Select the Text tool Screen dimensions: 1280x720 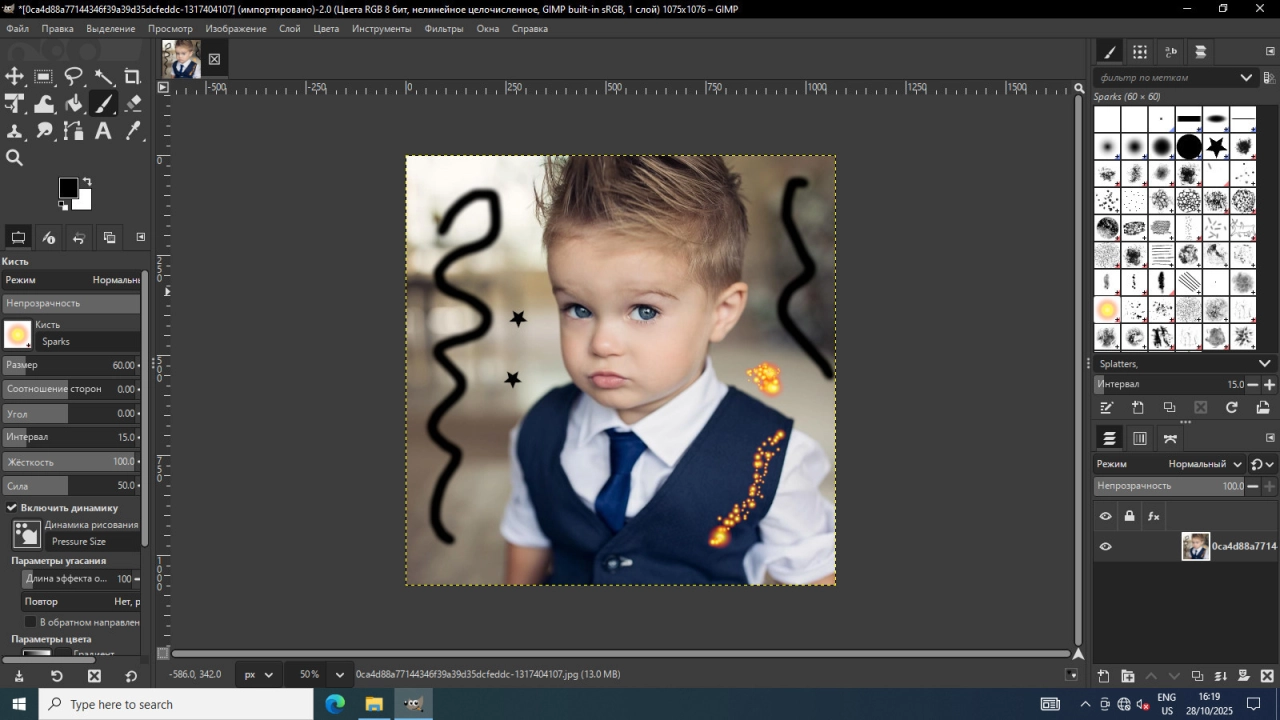pyautogui.click(x=104, y=130)
